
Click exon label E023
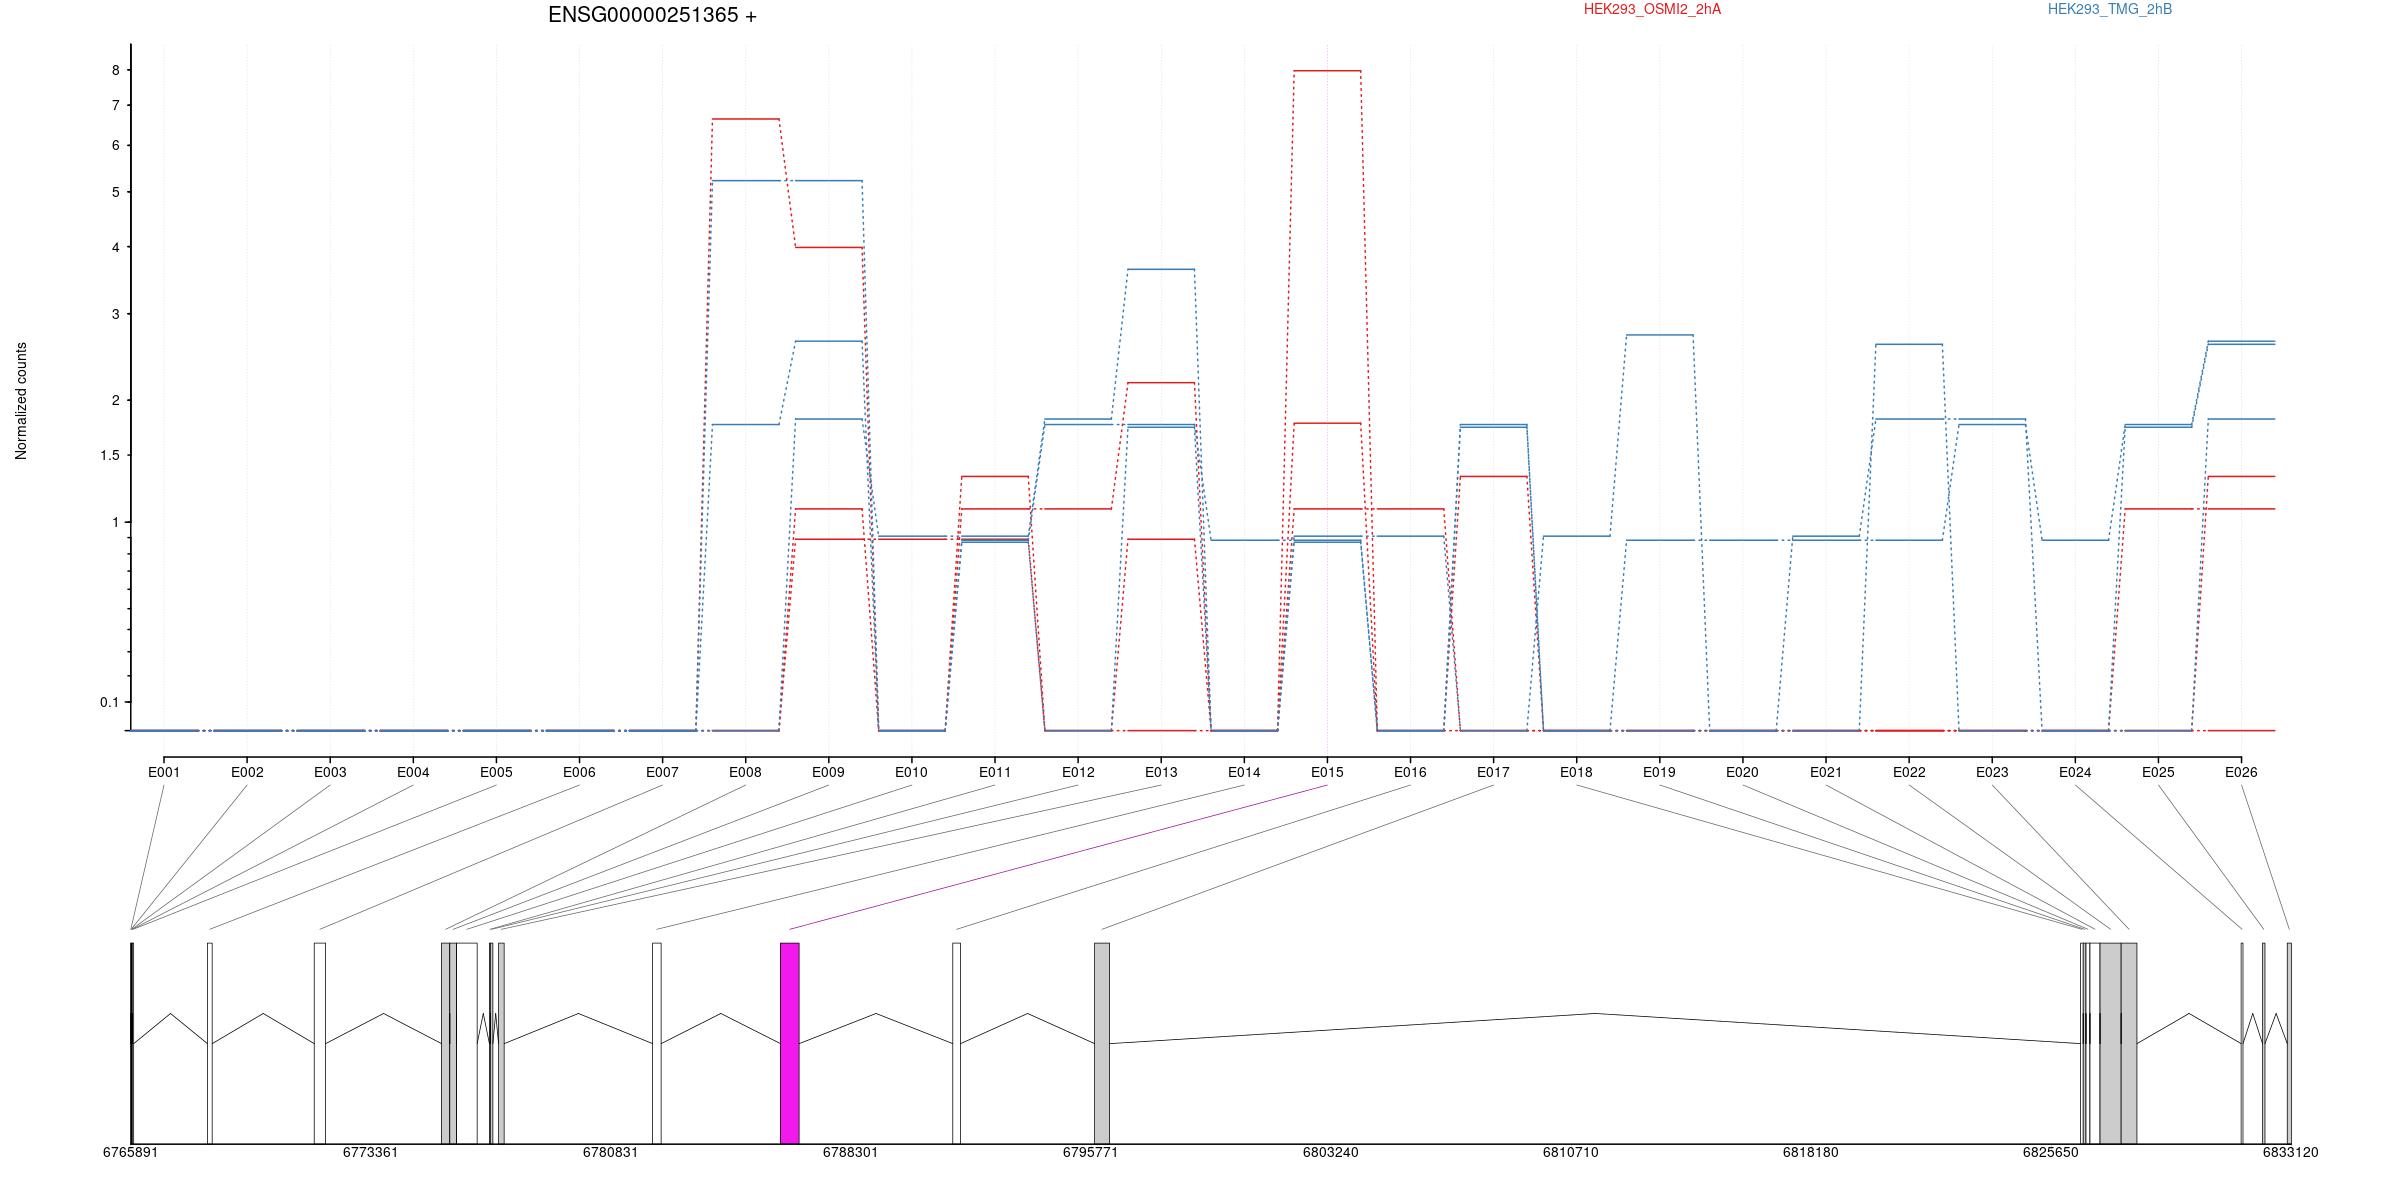pyautogui.click(x=1992, y=772)
